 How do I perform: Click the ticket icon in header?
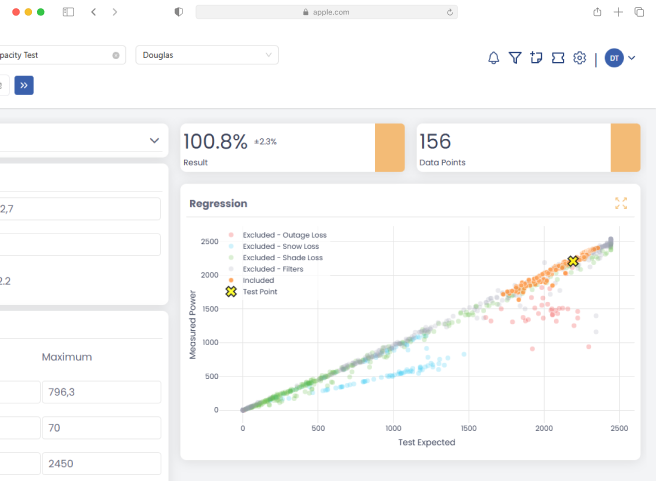coord(558,58)
